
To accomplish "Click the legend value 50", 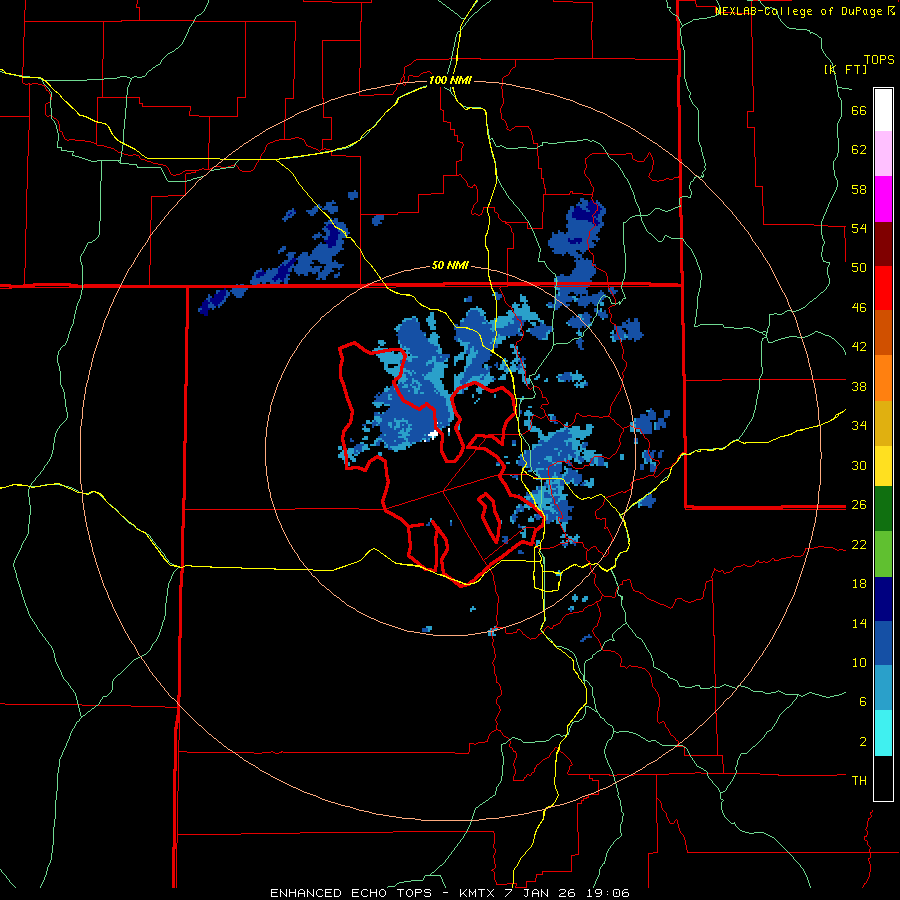I will 859,268.
